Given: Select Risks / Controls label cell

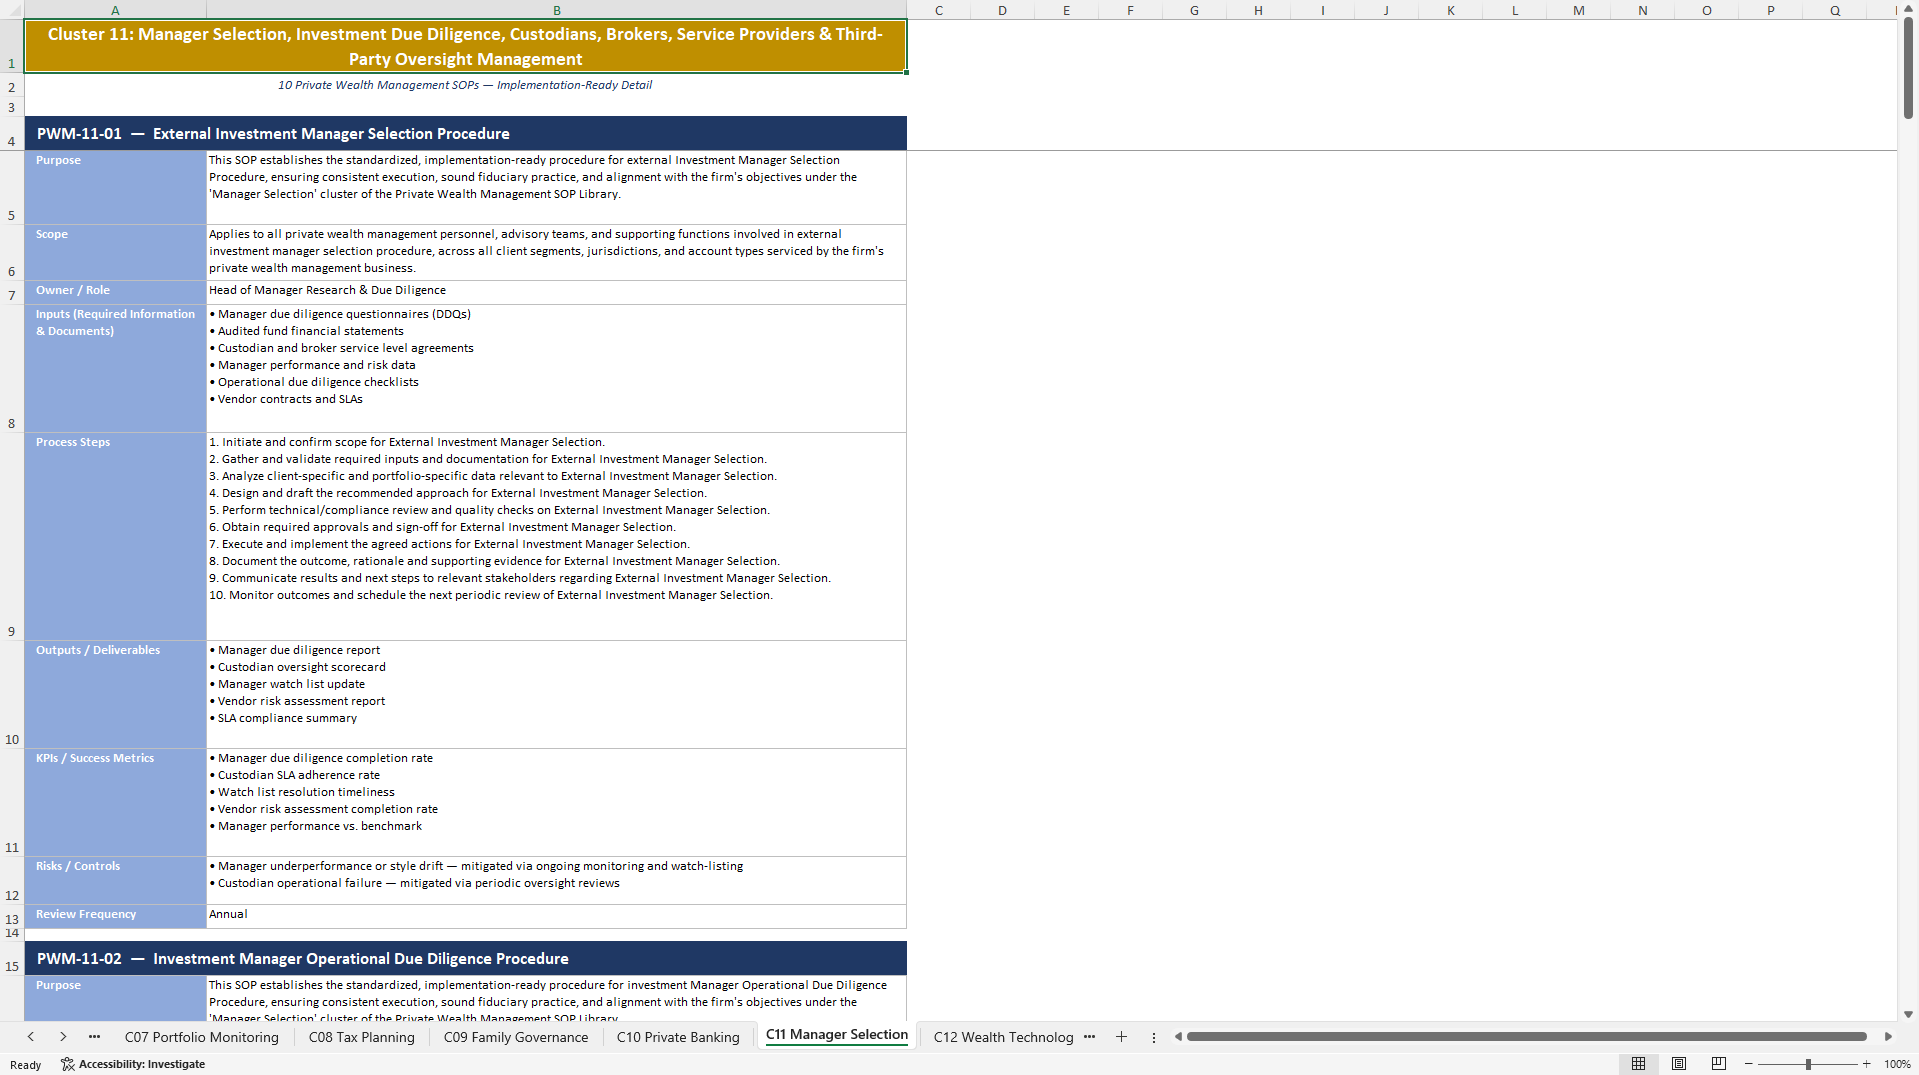Looking at the screenshot, I should click(115, 881).
